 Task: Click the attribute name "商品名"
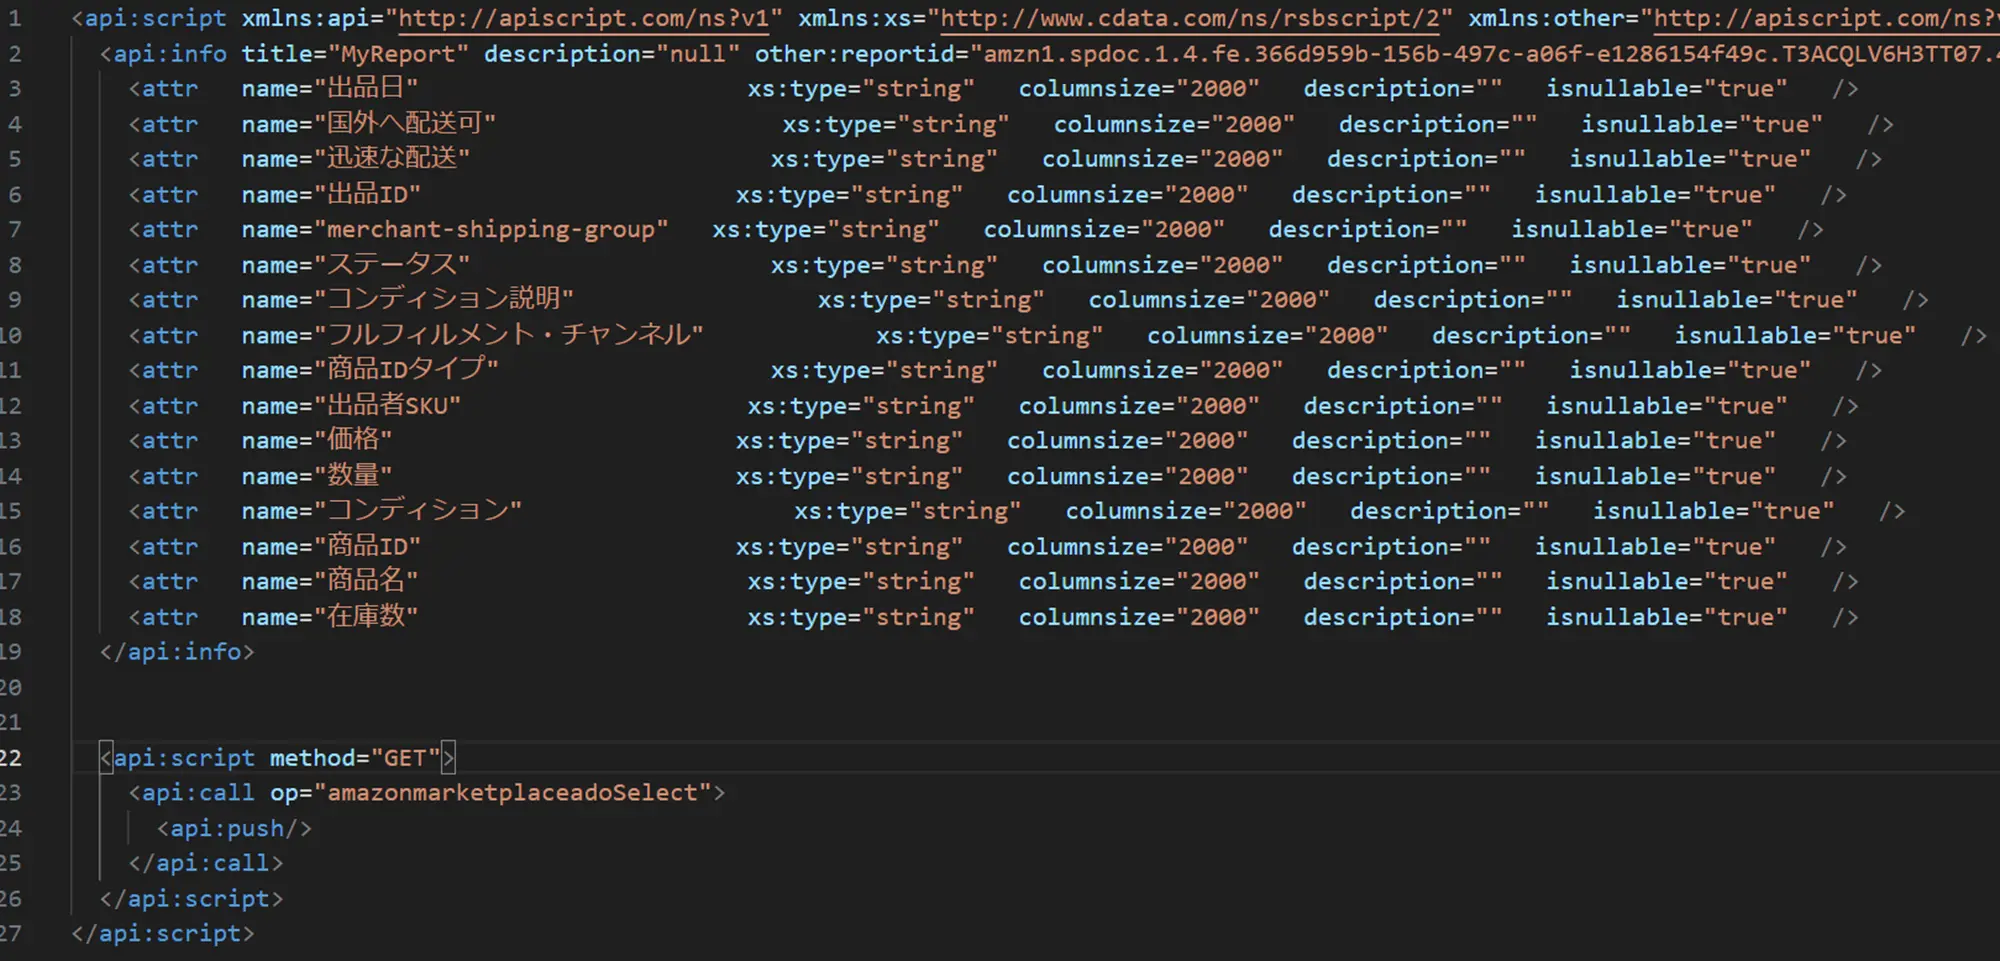tap(366, 582)
